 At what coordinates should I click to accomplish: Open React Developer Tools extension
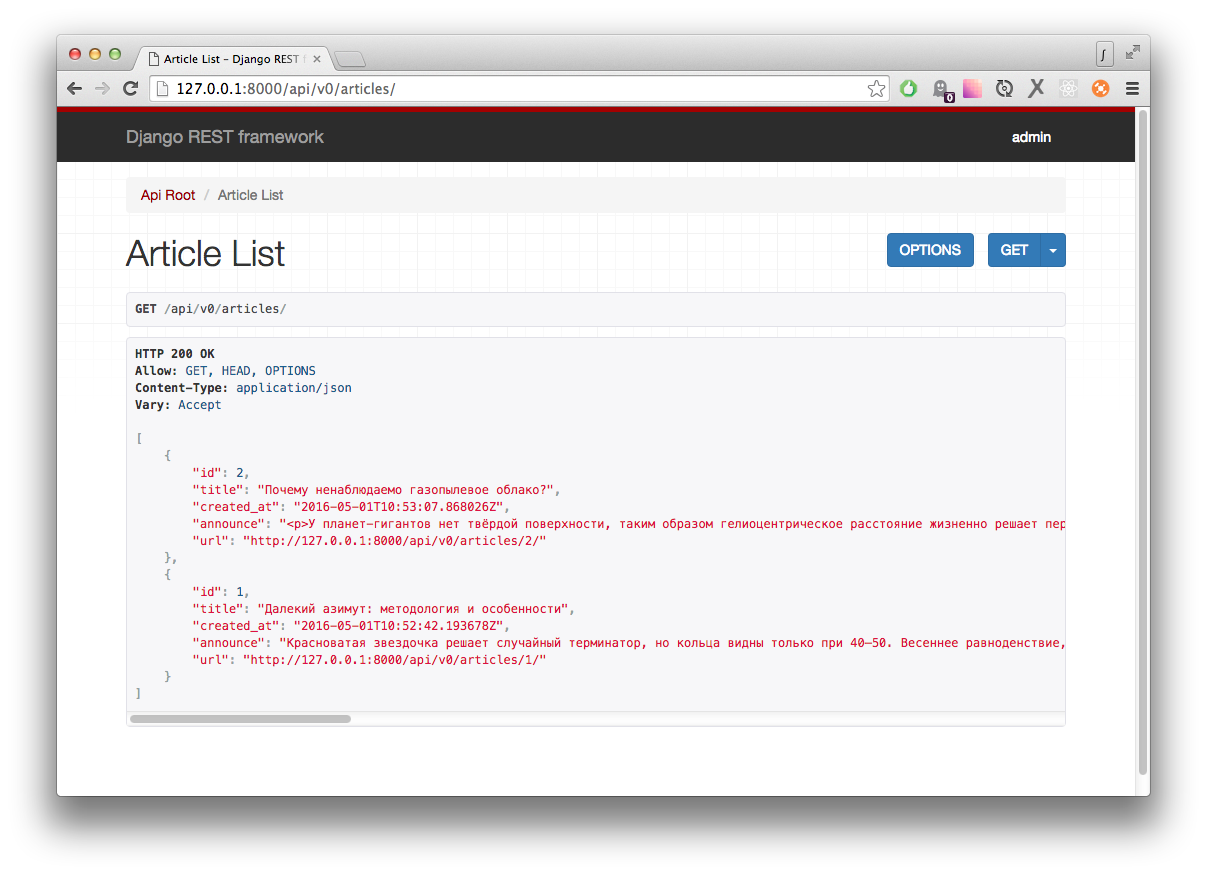(1068, 88)
